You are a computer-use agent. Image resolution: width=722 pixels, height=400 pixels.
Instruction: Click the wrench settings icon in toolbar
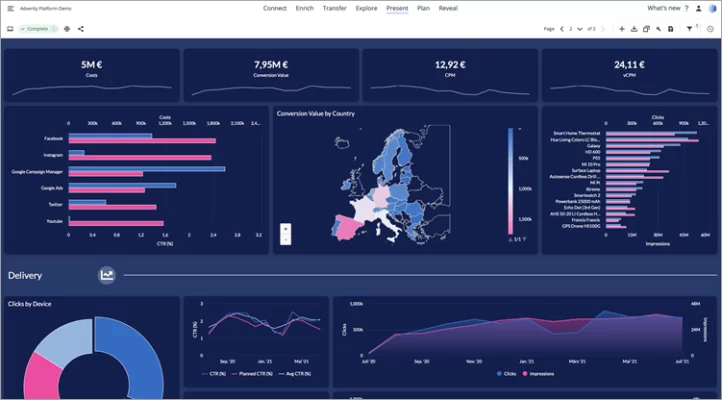pyautogui.click(x=658, y=29)
